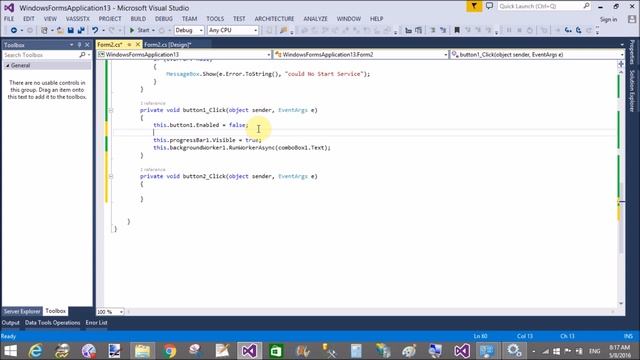Open the feedback speech-bubble icon
This screenshot has height=360, width=640.
coord(489,6)
